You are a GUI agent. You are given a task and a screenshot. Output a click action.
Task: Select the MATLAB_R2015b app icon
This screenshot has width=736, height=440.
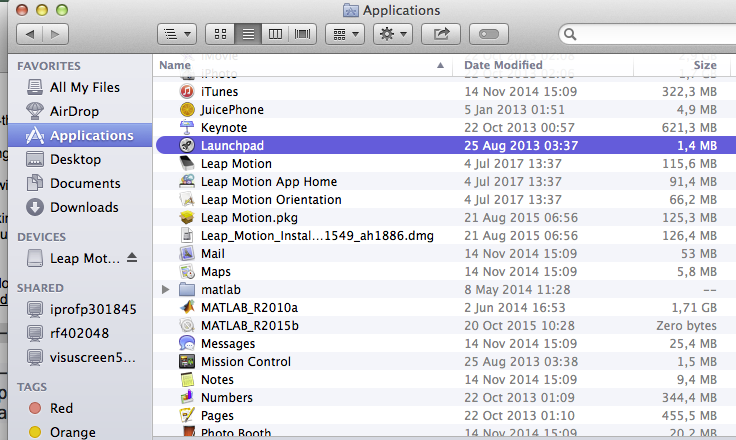point(187,325)
